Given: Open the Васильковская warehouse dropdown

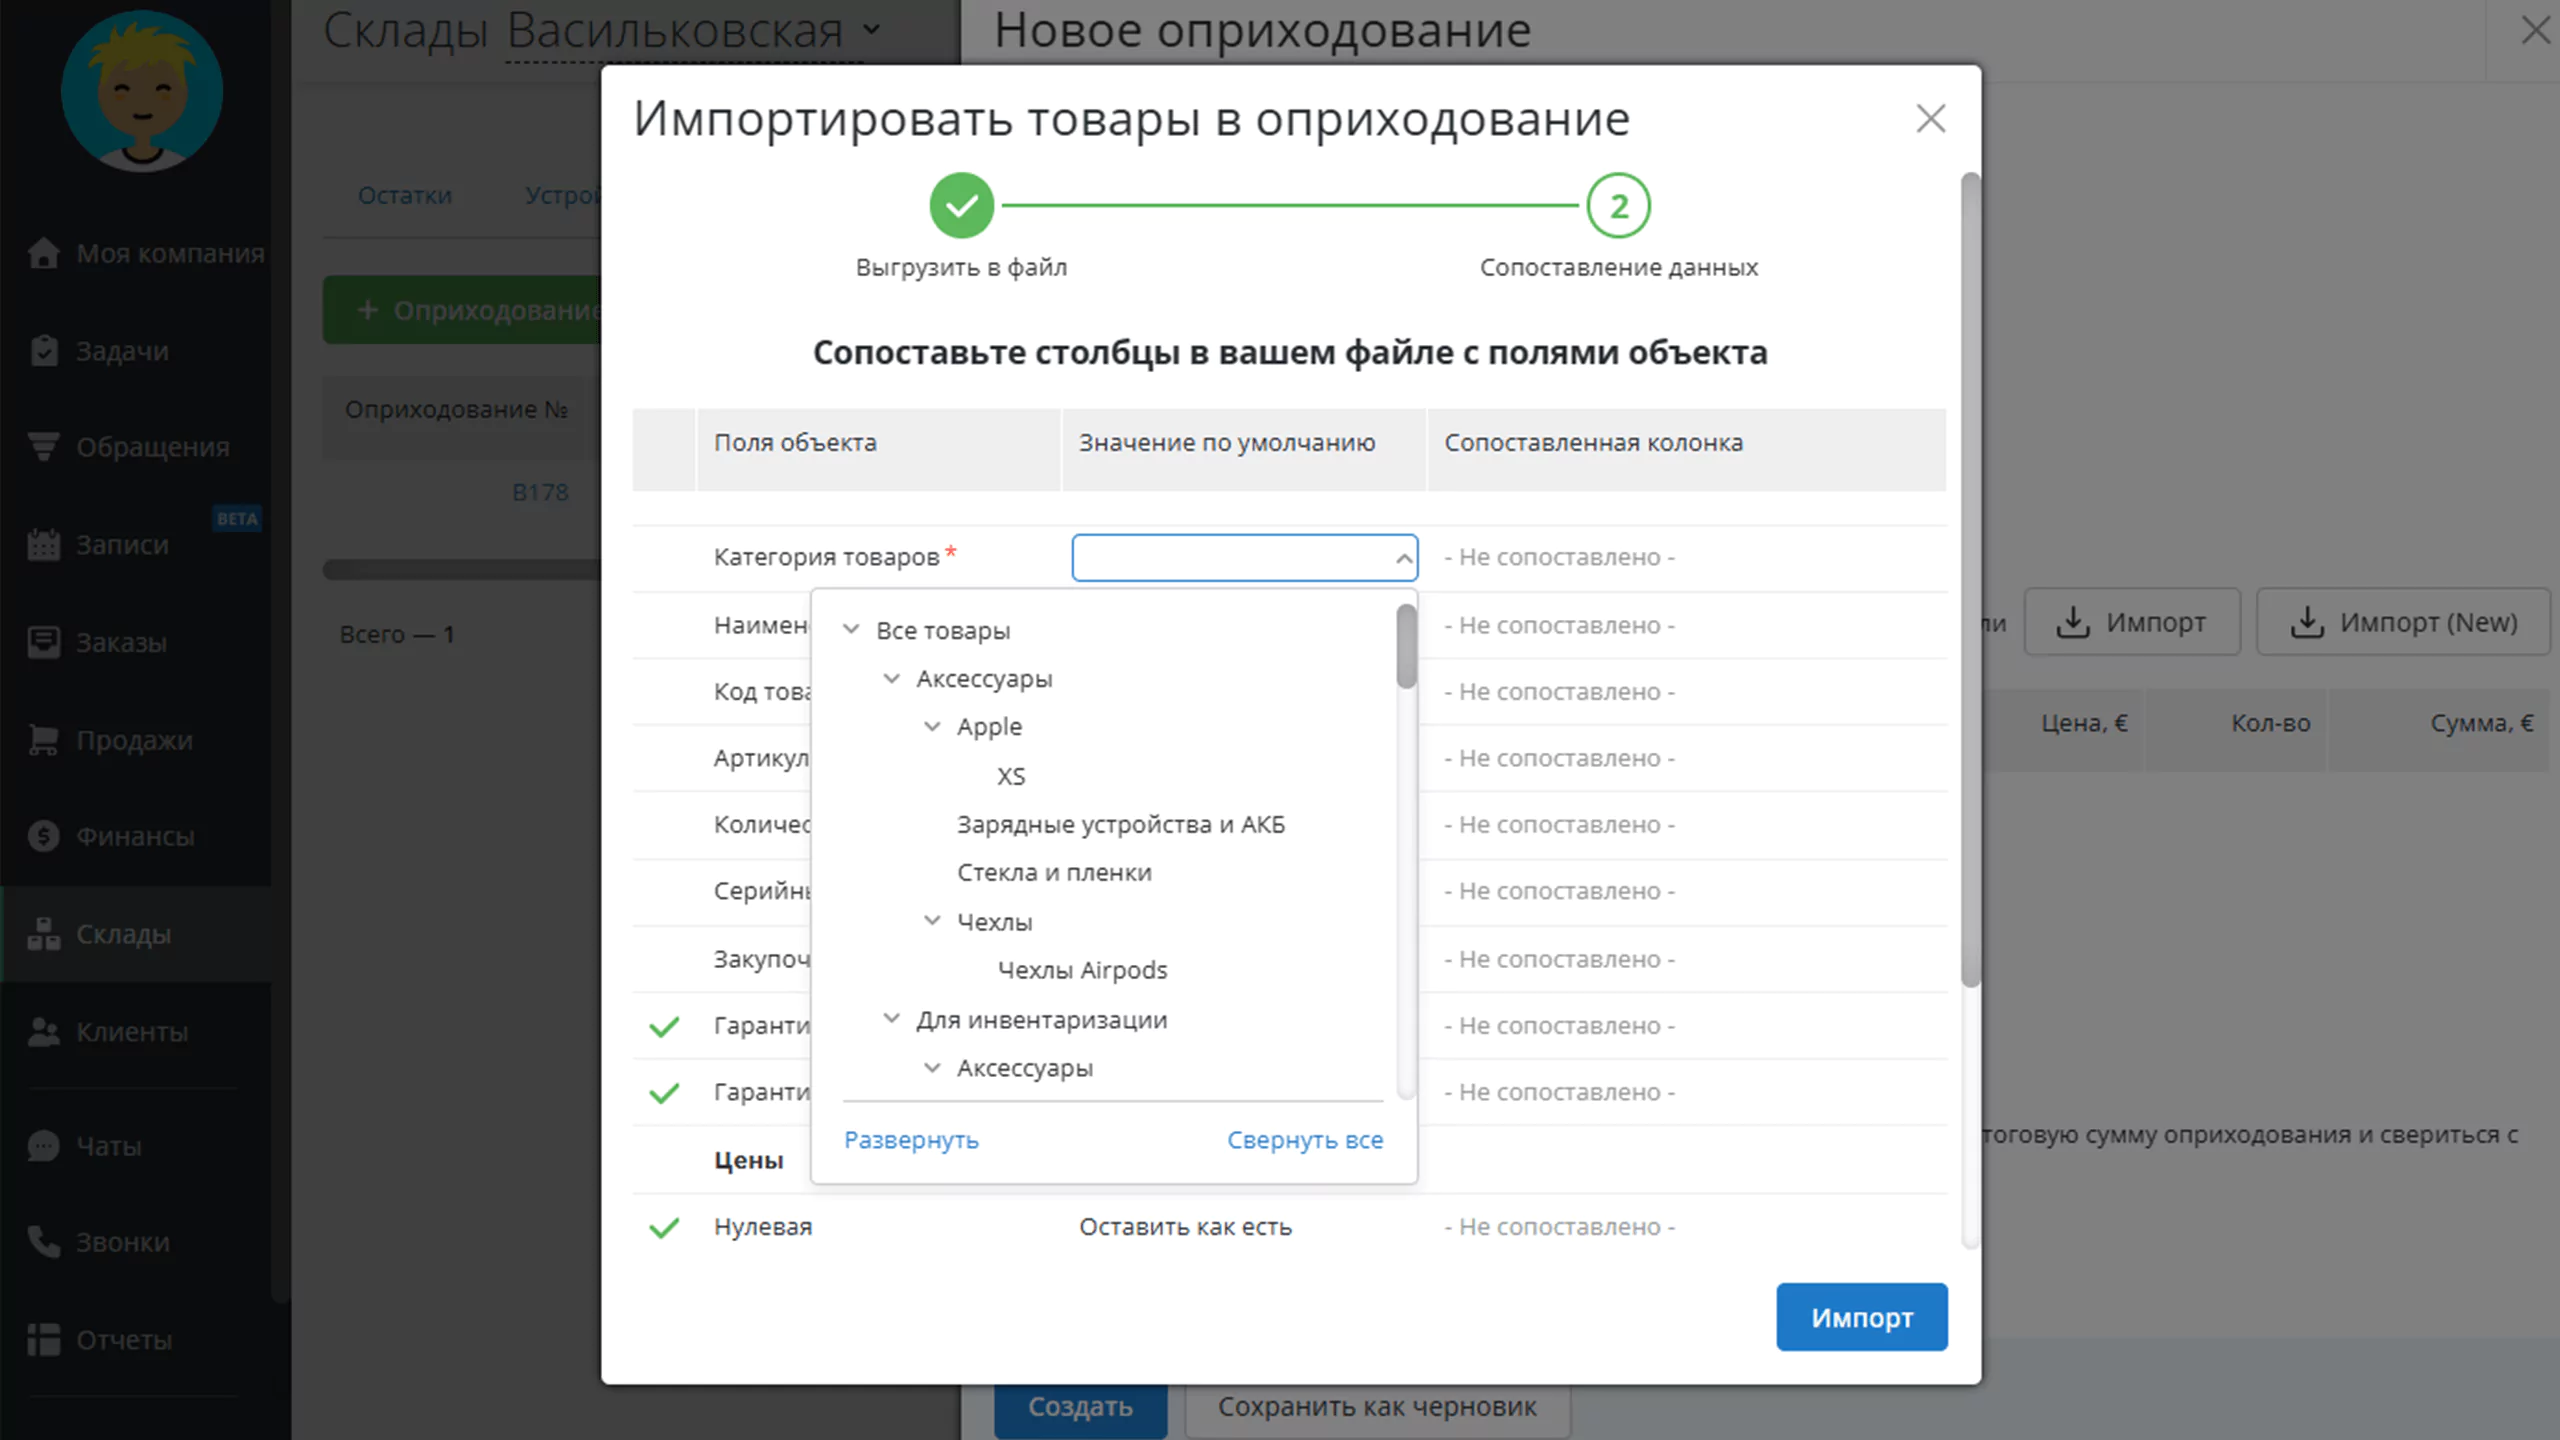Looking at the screenshot, I should point(694,30).
